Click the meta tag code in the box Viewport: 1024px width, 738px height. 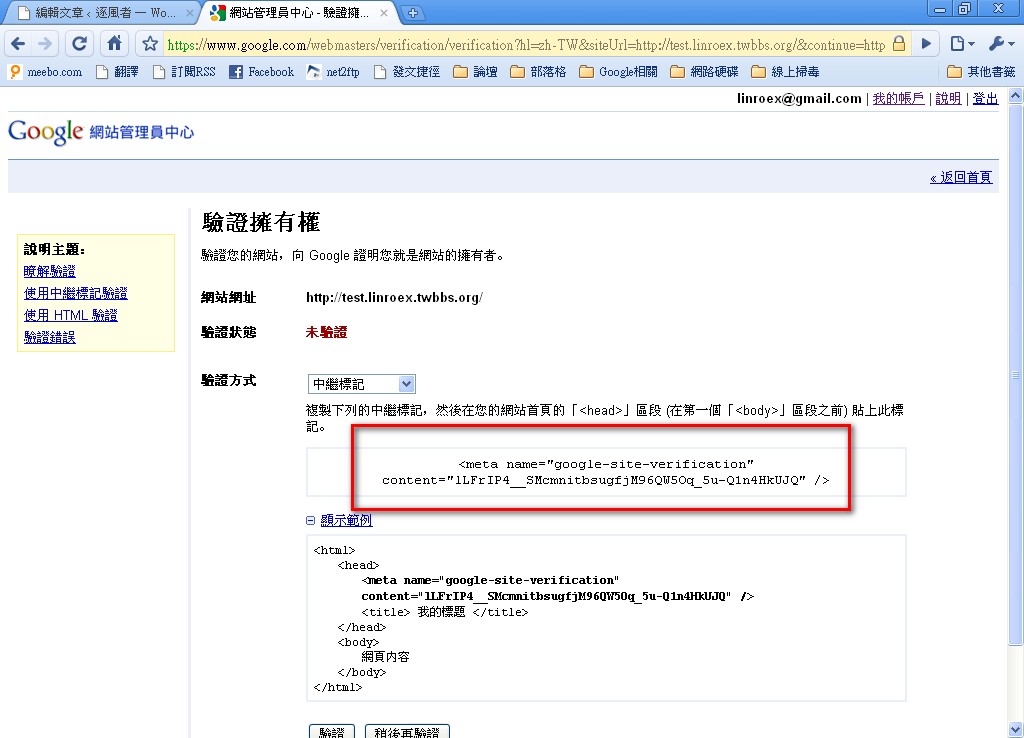pos(606,472)
